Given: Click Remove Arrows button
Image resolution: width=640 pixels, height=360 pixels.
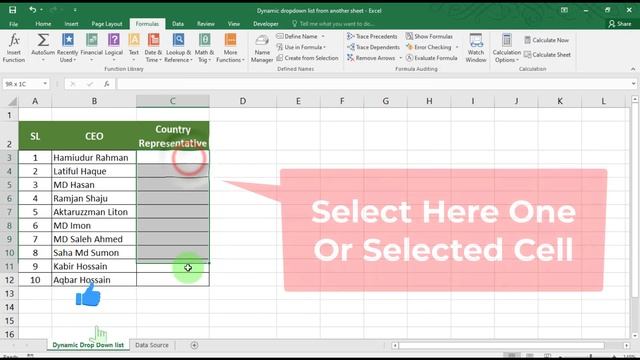Looking at the screenshot, I should coord(371,58).
